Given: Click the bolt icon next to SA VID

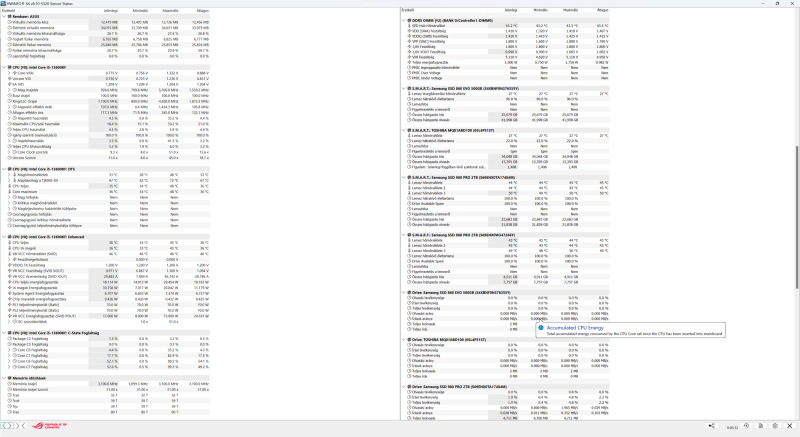Looking at the screenshot, I should pyautogui.click(x=10, y=84).
